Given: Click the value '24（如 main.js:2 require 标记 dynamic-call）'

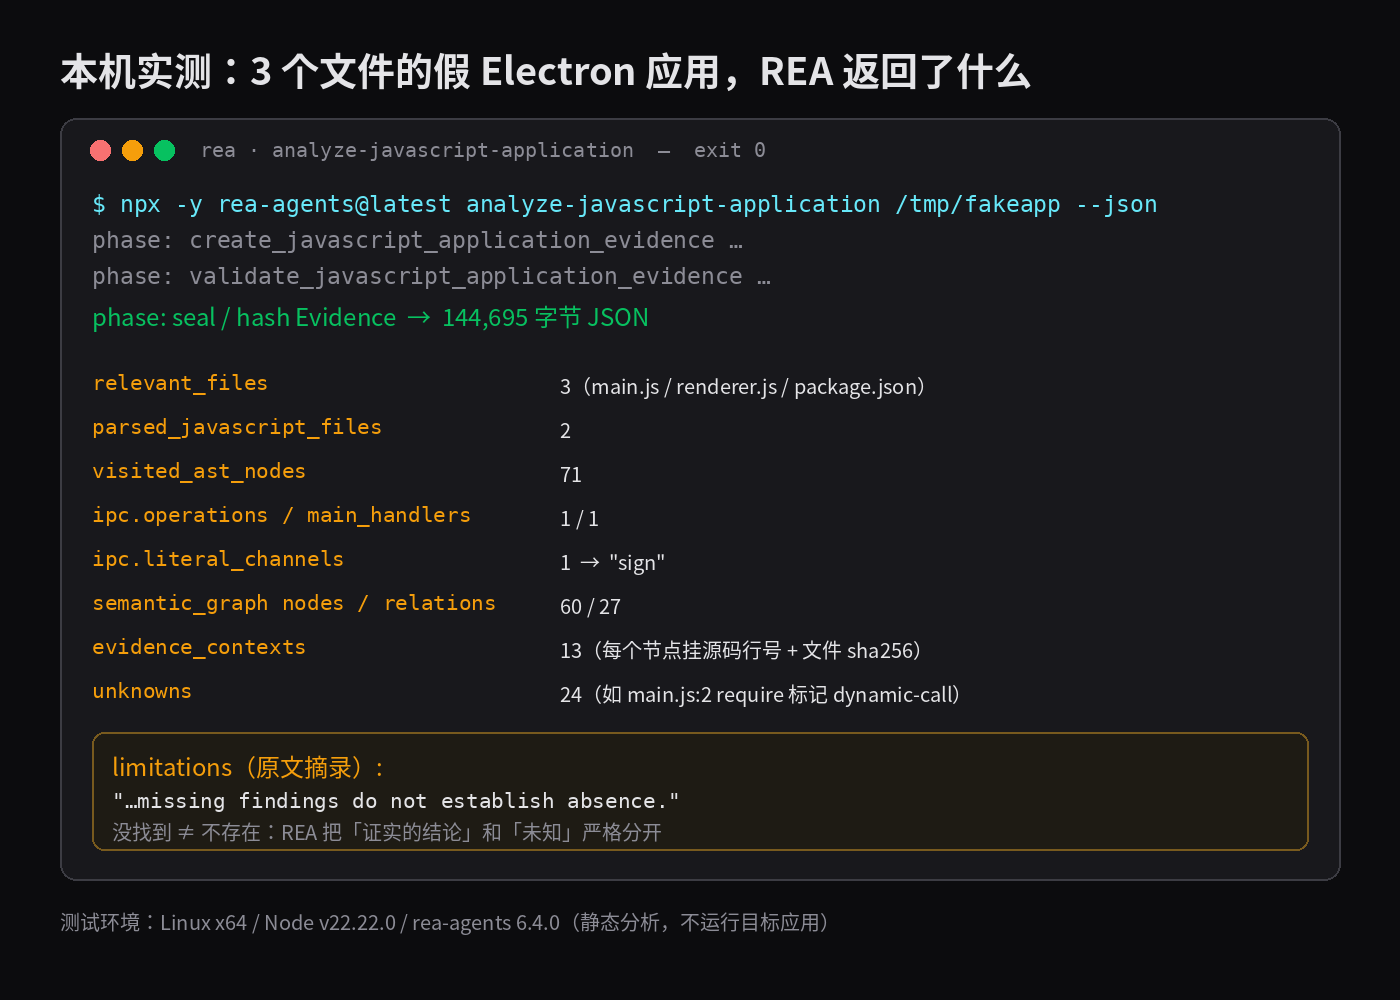Looking at the screenshot, I should [762, 695].
